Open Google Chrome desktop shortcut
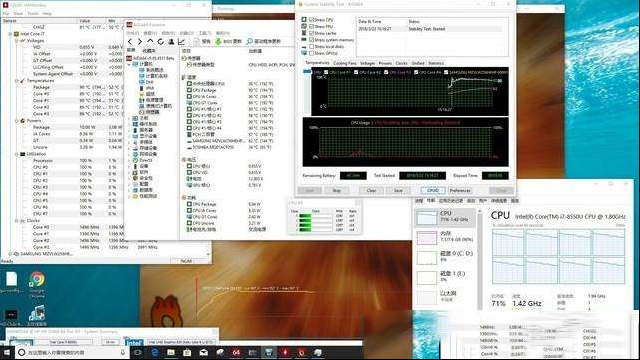 pos(37,280)
